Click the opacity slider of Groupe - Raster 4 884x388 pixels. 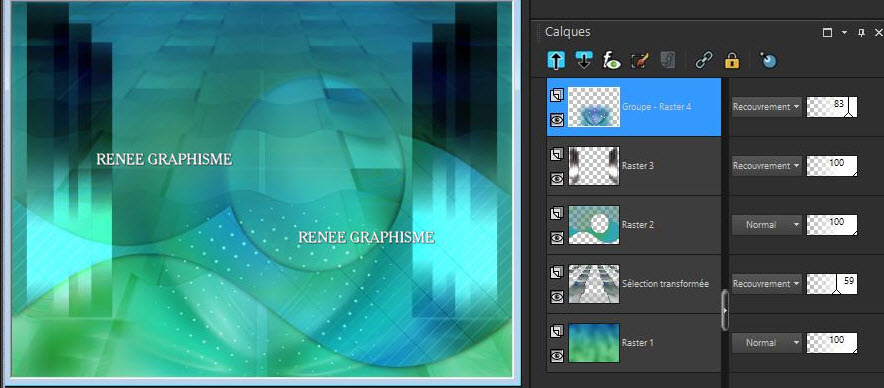tap(832, 107)
